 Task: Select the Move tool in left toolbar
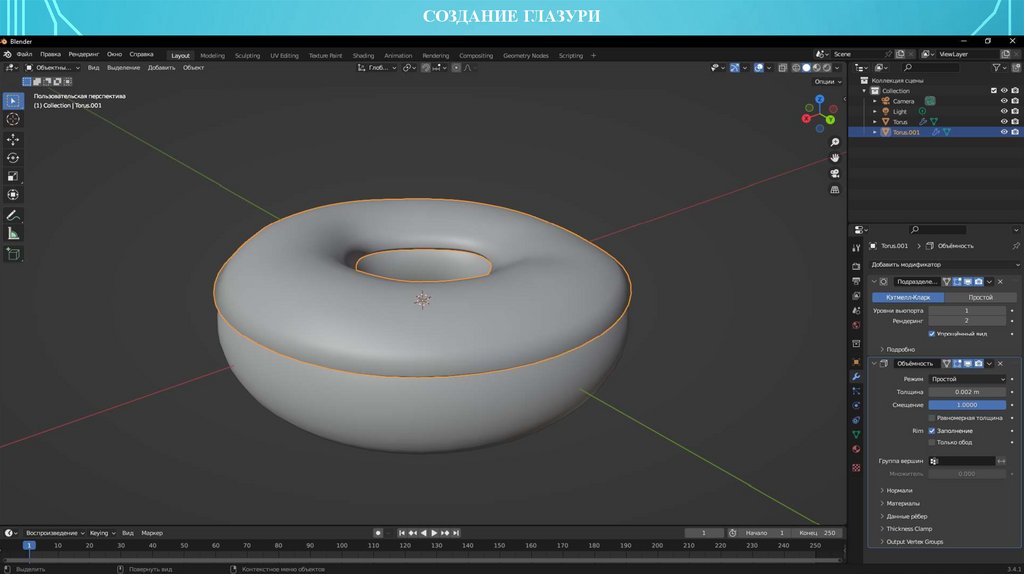tap(13, 139)
